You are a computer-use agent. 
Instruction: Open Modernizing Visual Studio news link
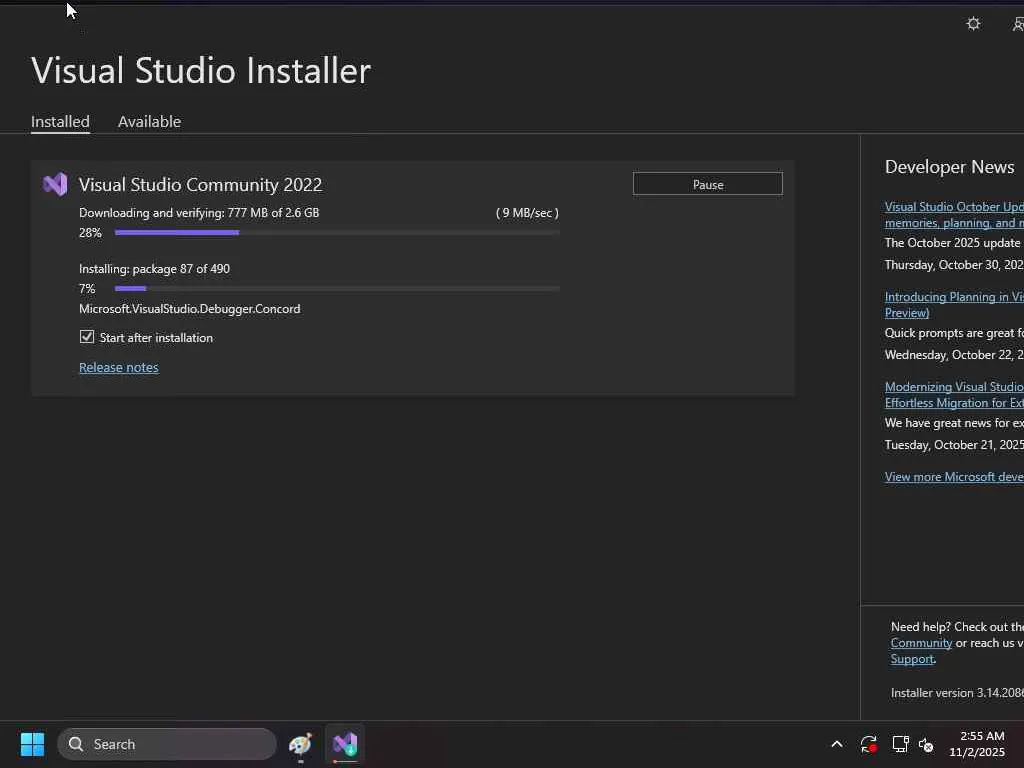pos(954,395)
